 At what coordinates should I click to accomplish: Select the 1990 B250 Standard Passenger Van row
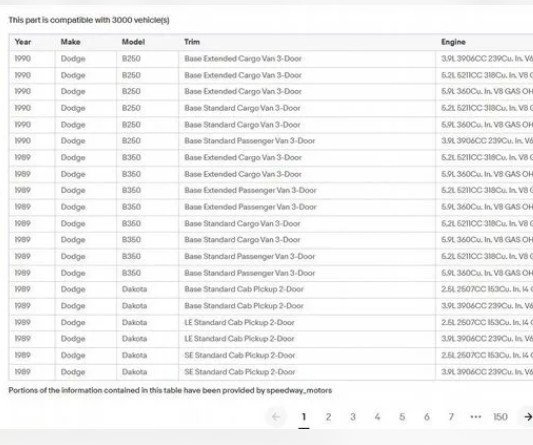tap(271, 141)
